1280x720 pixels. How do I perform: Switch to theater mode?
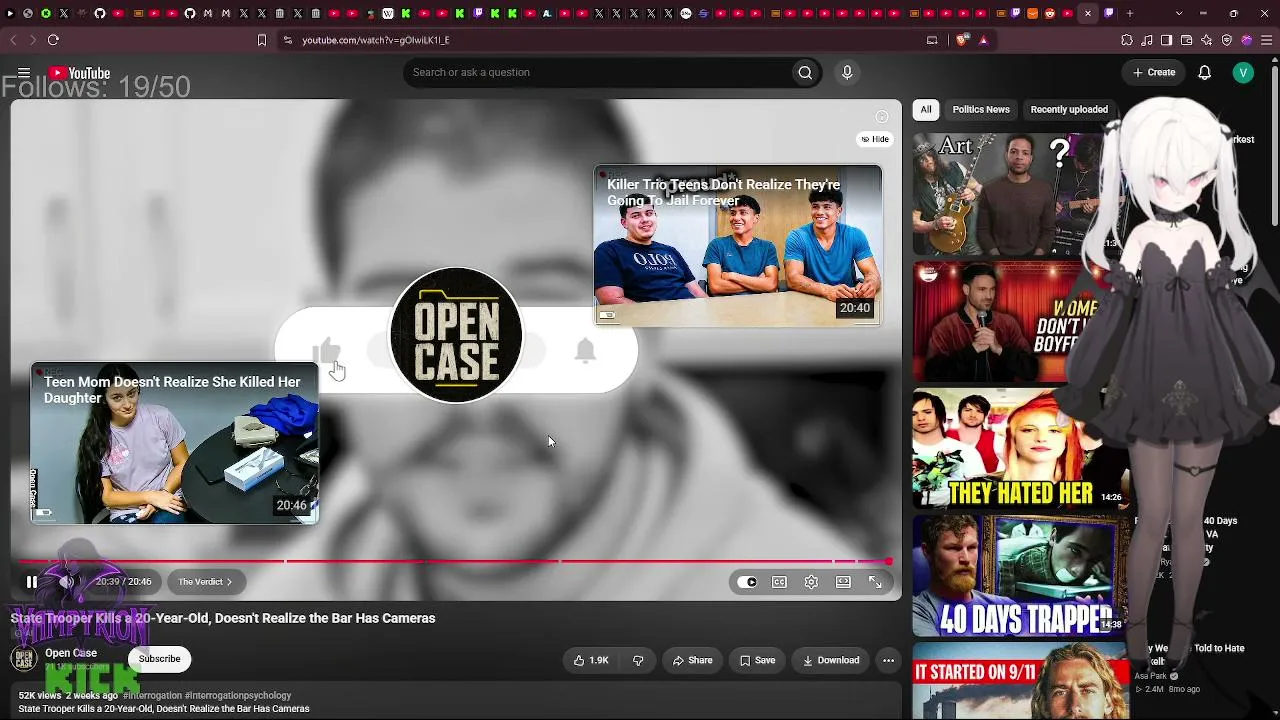coord(843,582)
